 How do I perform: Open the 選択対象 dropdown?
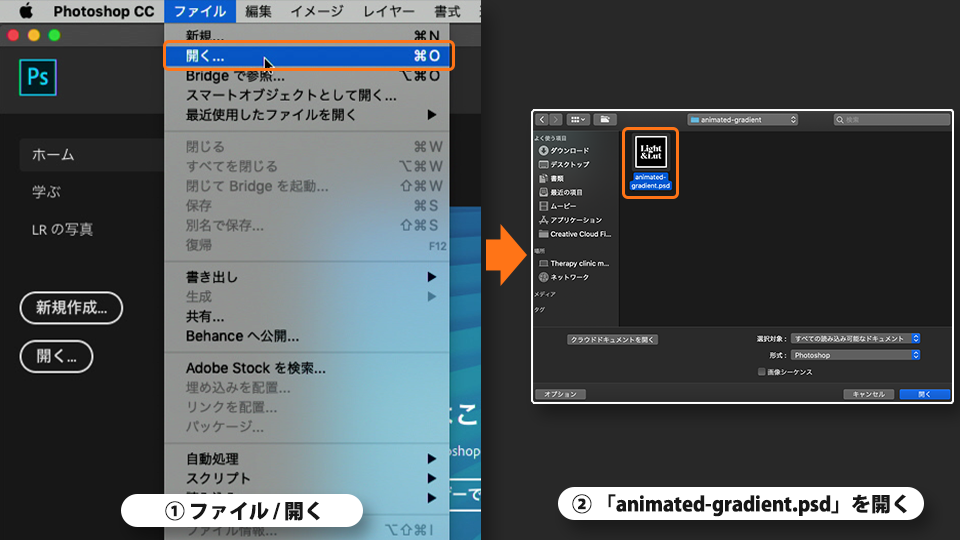click(855, 339)
